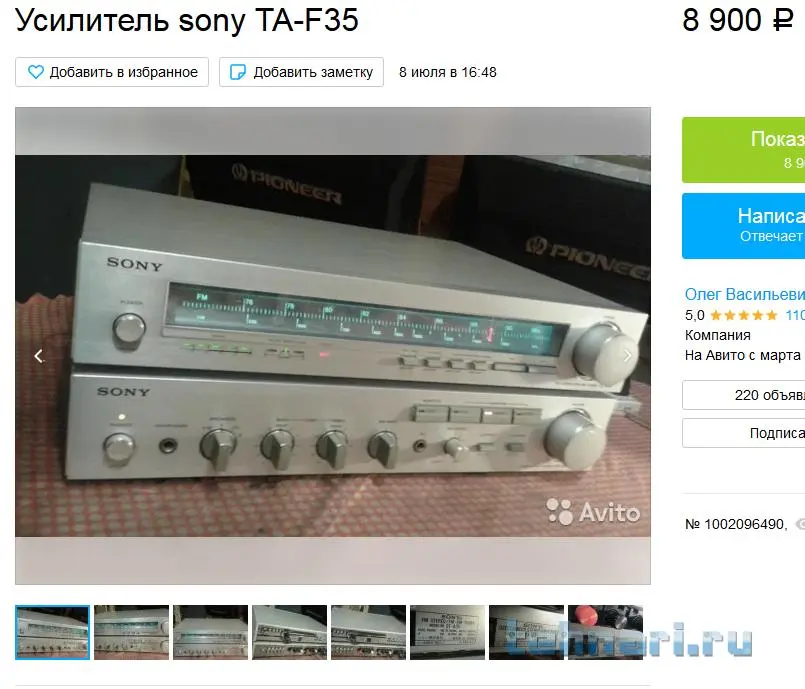Subscribe to the seller via Подписаться
This screenshot has height=689, width=805.
point(743,433)
